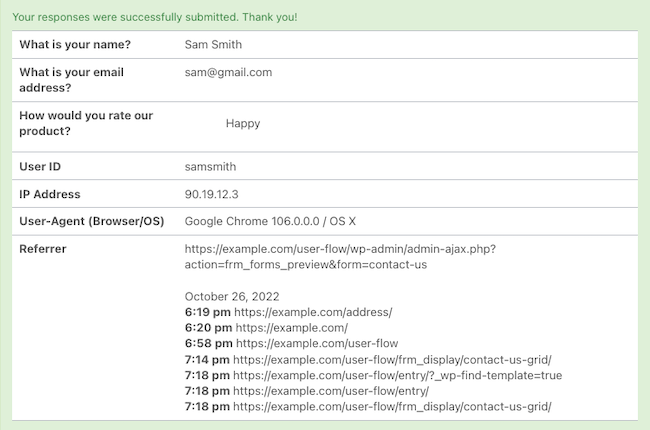Select the 'Referrer' label
650x430 pixels.
[x=43, y=249]
